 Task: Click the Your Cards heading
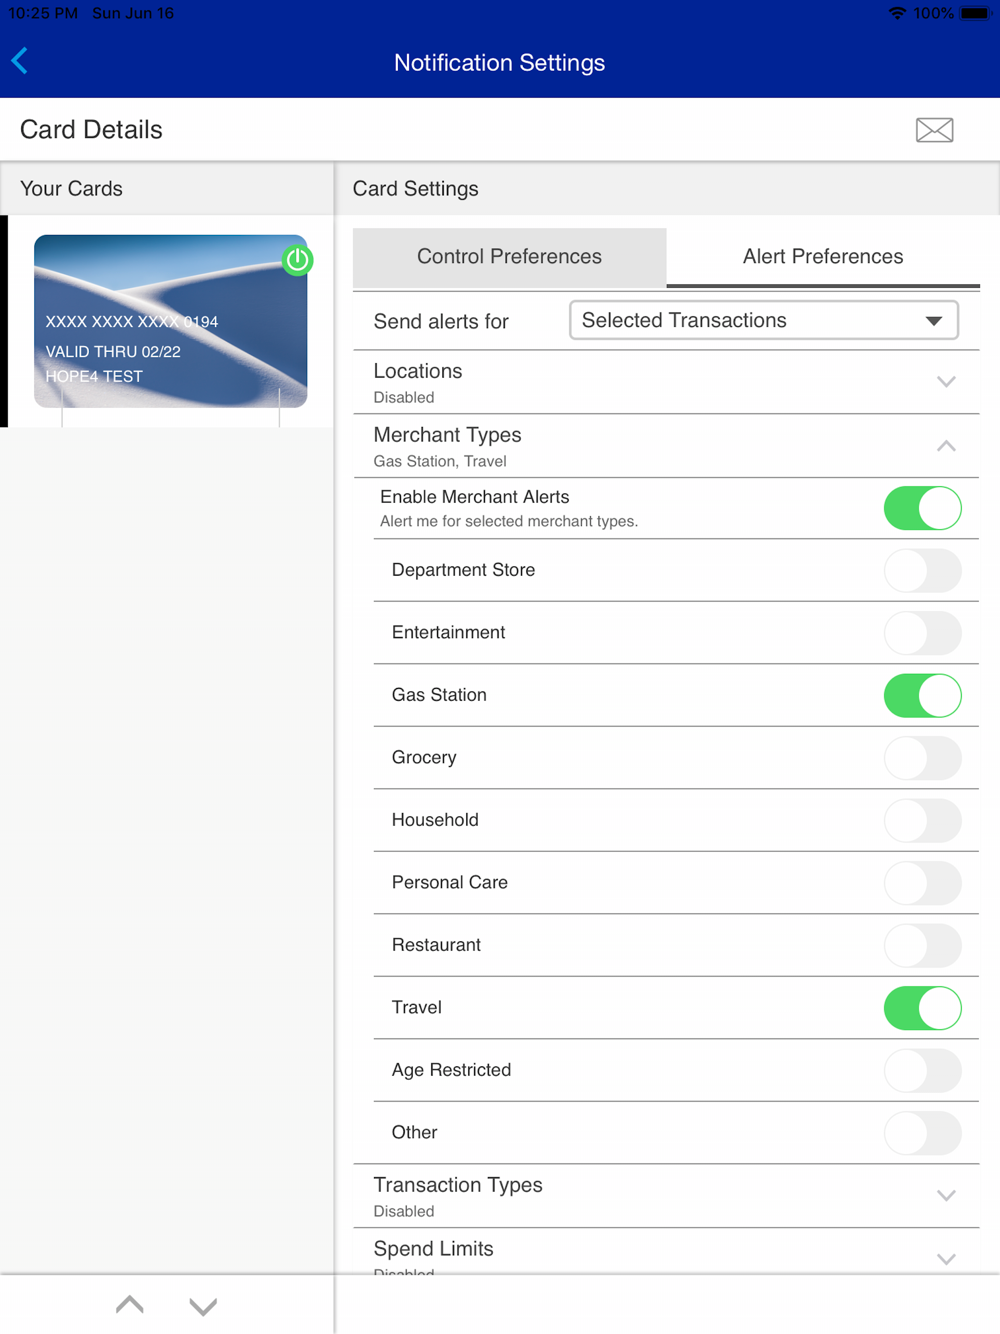tap(71, 189)
